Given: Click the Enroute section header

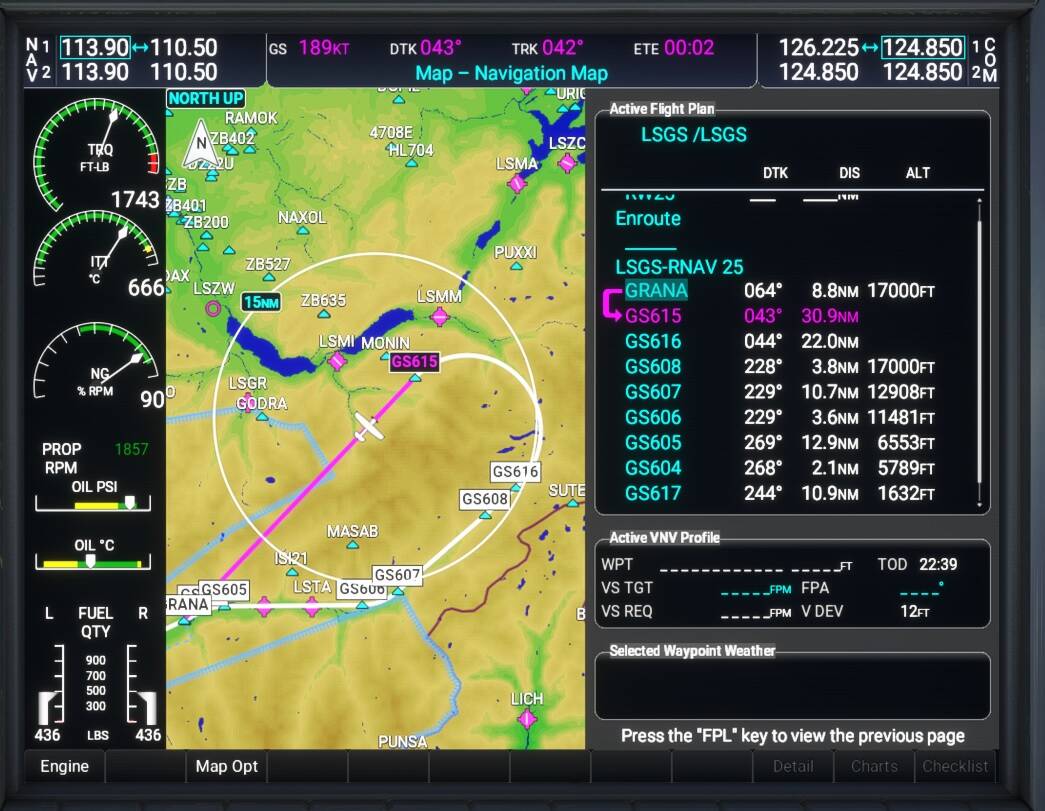Looking at the screenshot, I should (648, 219).
